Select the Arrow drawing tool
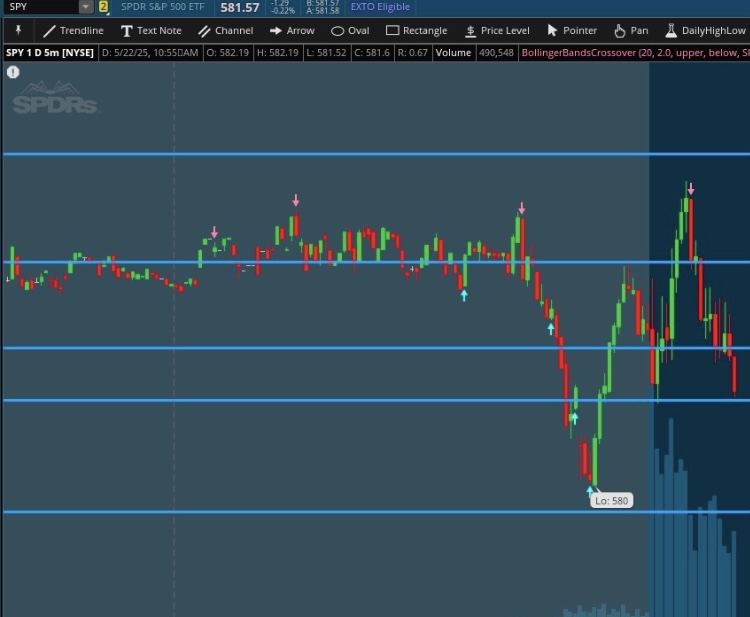This screenshot has height=617, width=750. point(292,31)
